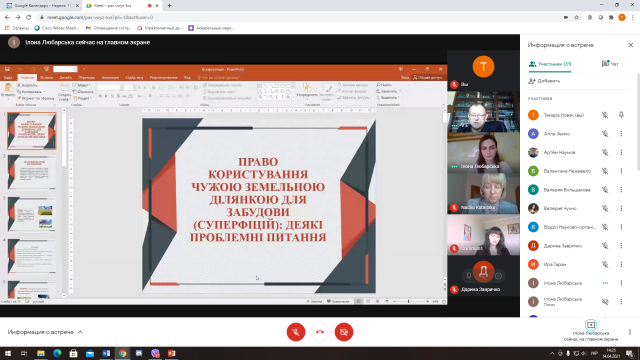Expand Информация о встрече chevron at bottom left
Screen dimensions: 640x360
click(80, 332)
